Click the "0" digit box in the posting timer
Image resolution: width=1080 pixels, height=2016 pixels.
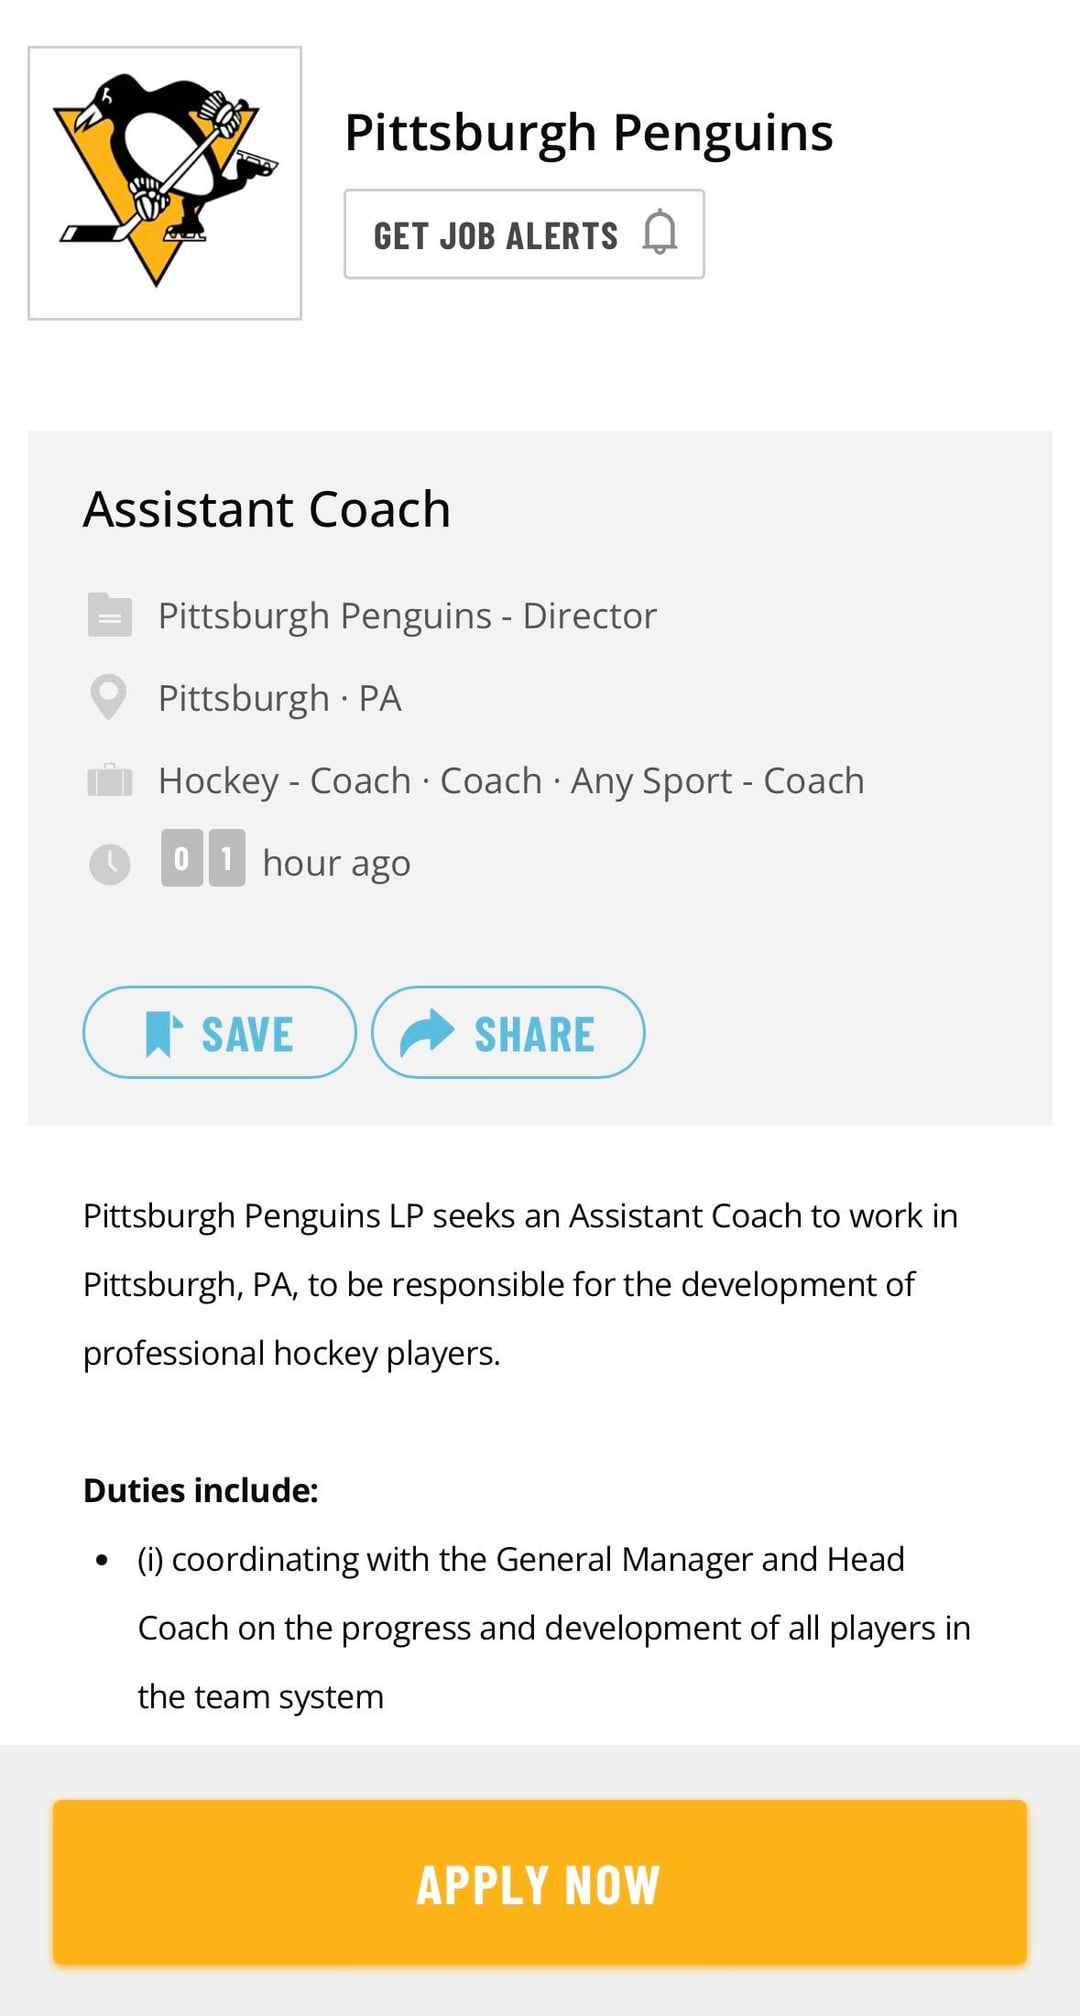pos(181,858)
